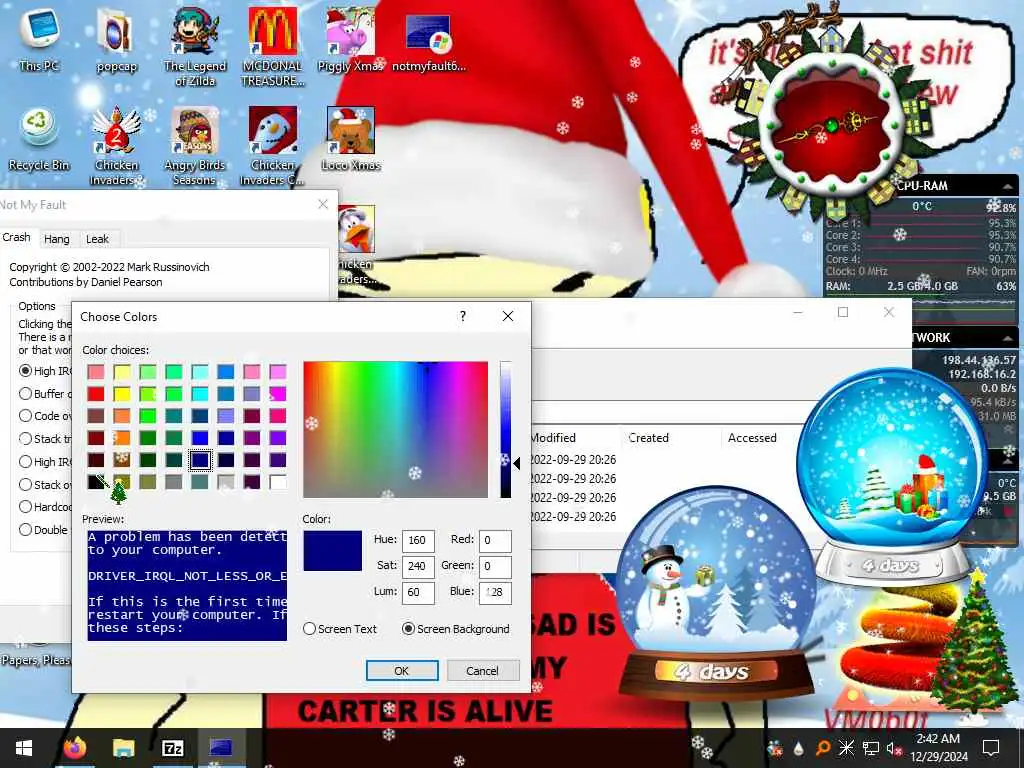The image size is (1024, 768).
Task: Pick the bright yellow color swatch
Action: pyautogui.click(x=122, y=394)
